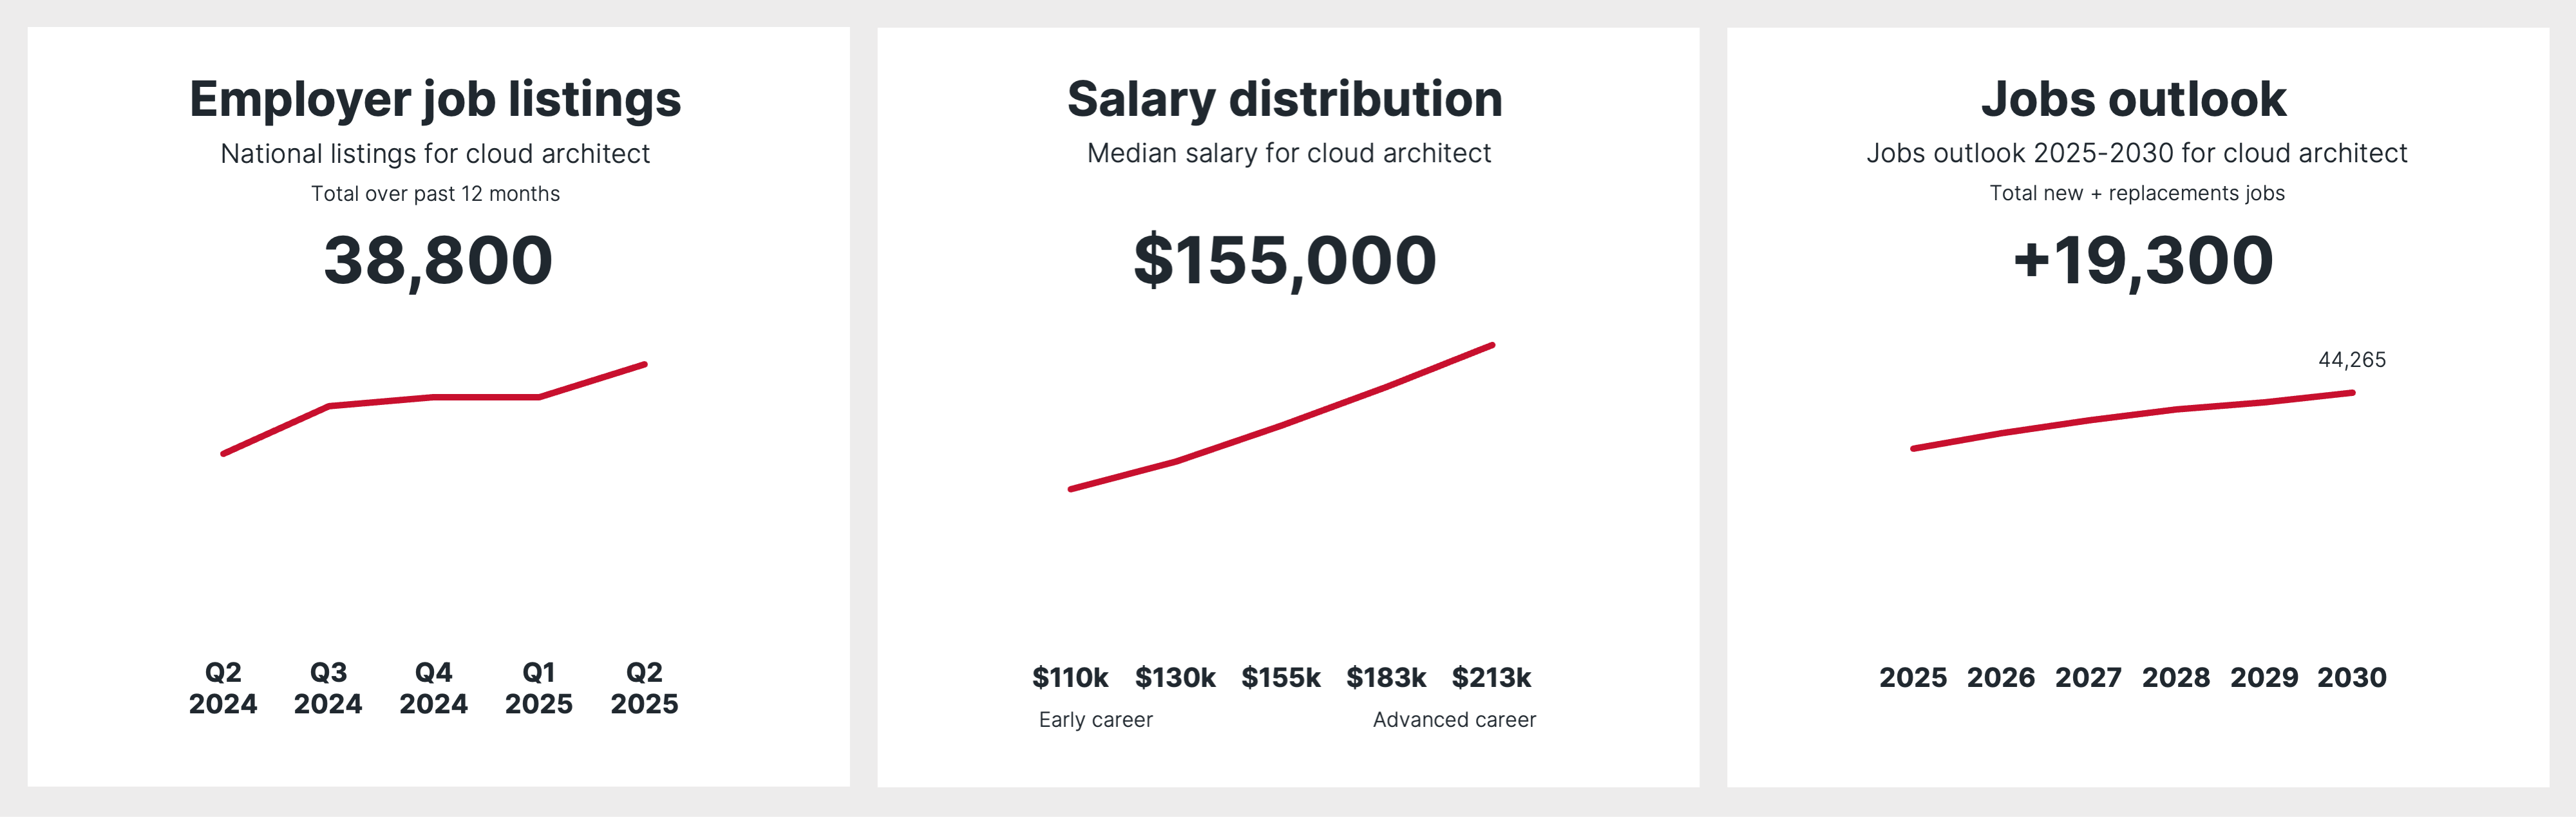Screen dimensions: 2576x817
Task: Click the $110k salary axis label
Action: pyautogui.click(x=1070, y=678)
